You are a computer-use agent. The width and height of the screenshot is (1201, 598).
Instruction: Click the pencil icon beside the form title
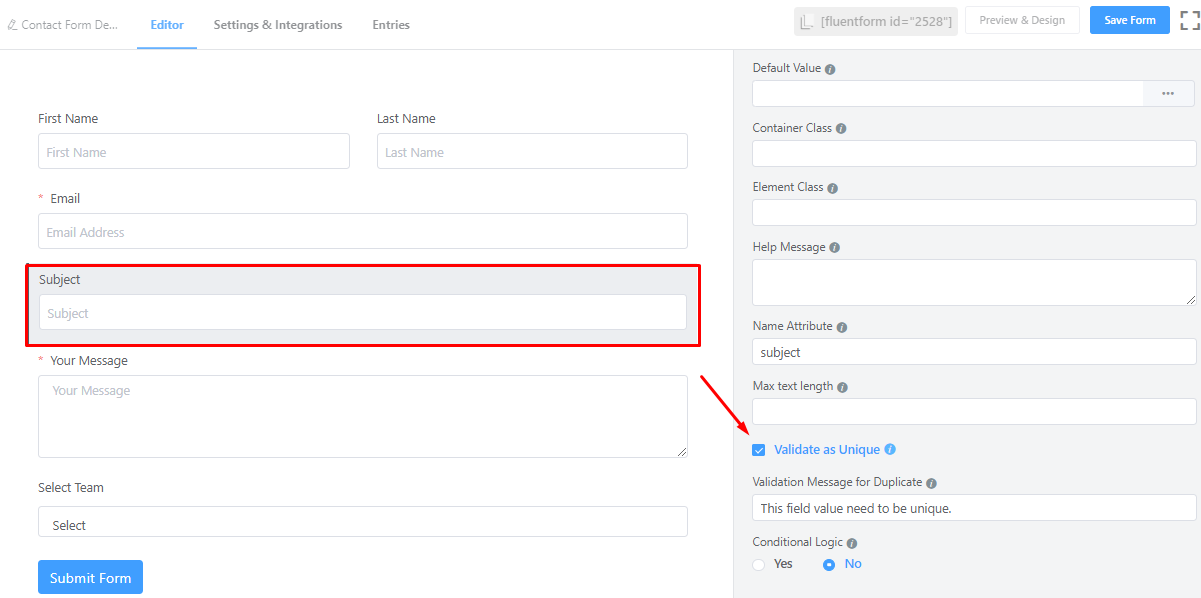click(12, 25)
